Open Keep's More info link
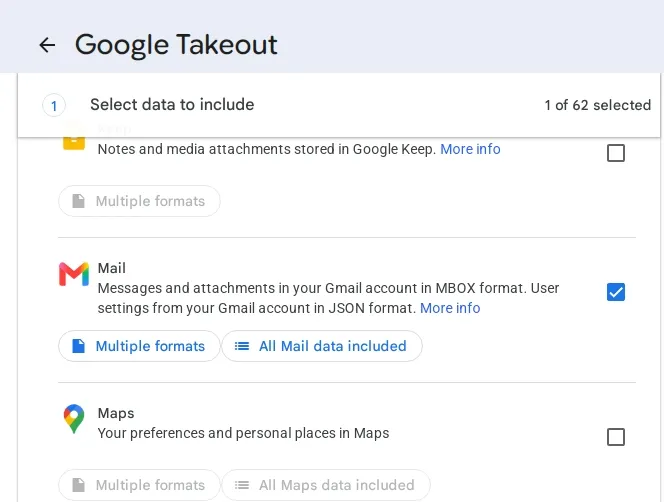The height and width of the screenshot is (502, 664). (470, 149)
